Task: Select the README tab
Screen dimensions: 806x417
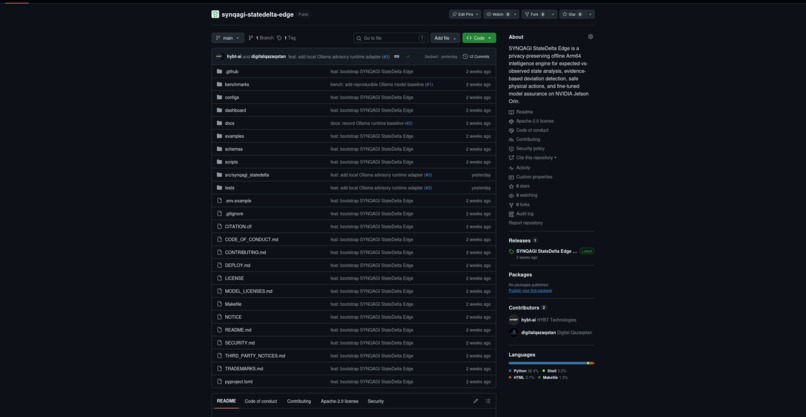Action: coord(226,401)
